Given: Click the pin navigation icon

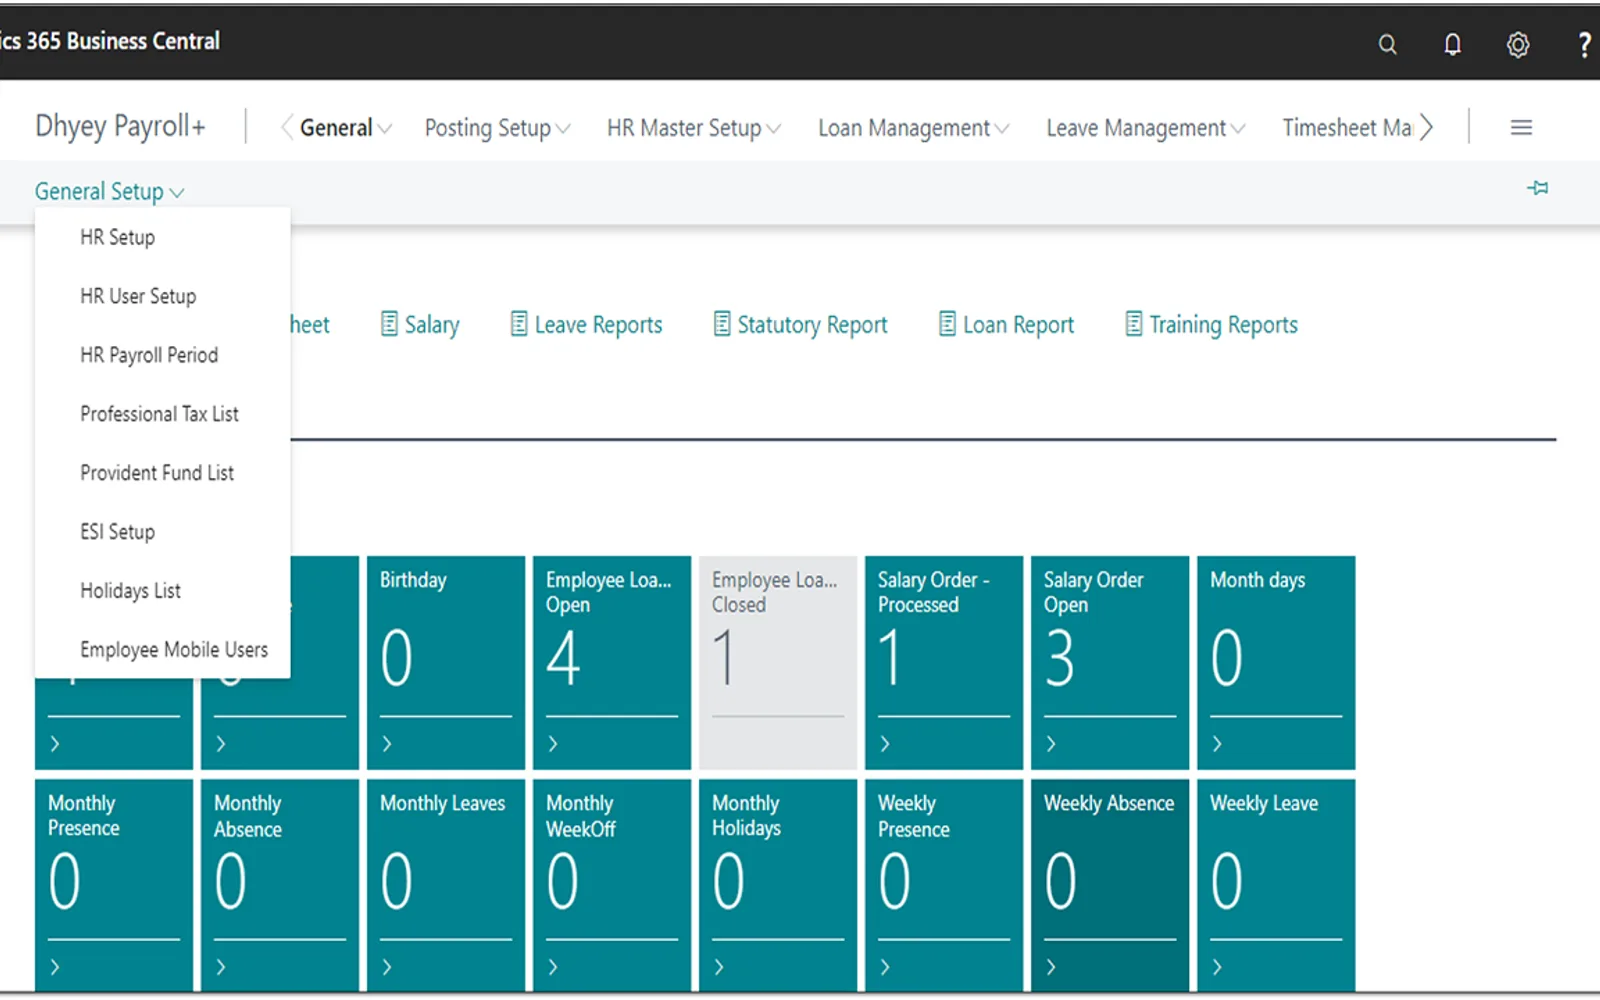Looking at the screenshot, I should coord(1538,188).
